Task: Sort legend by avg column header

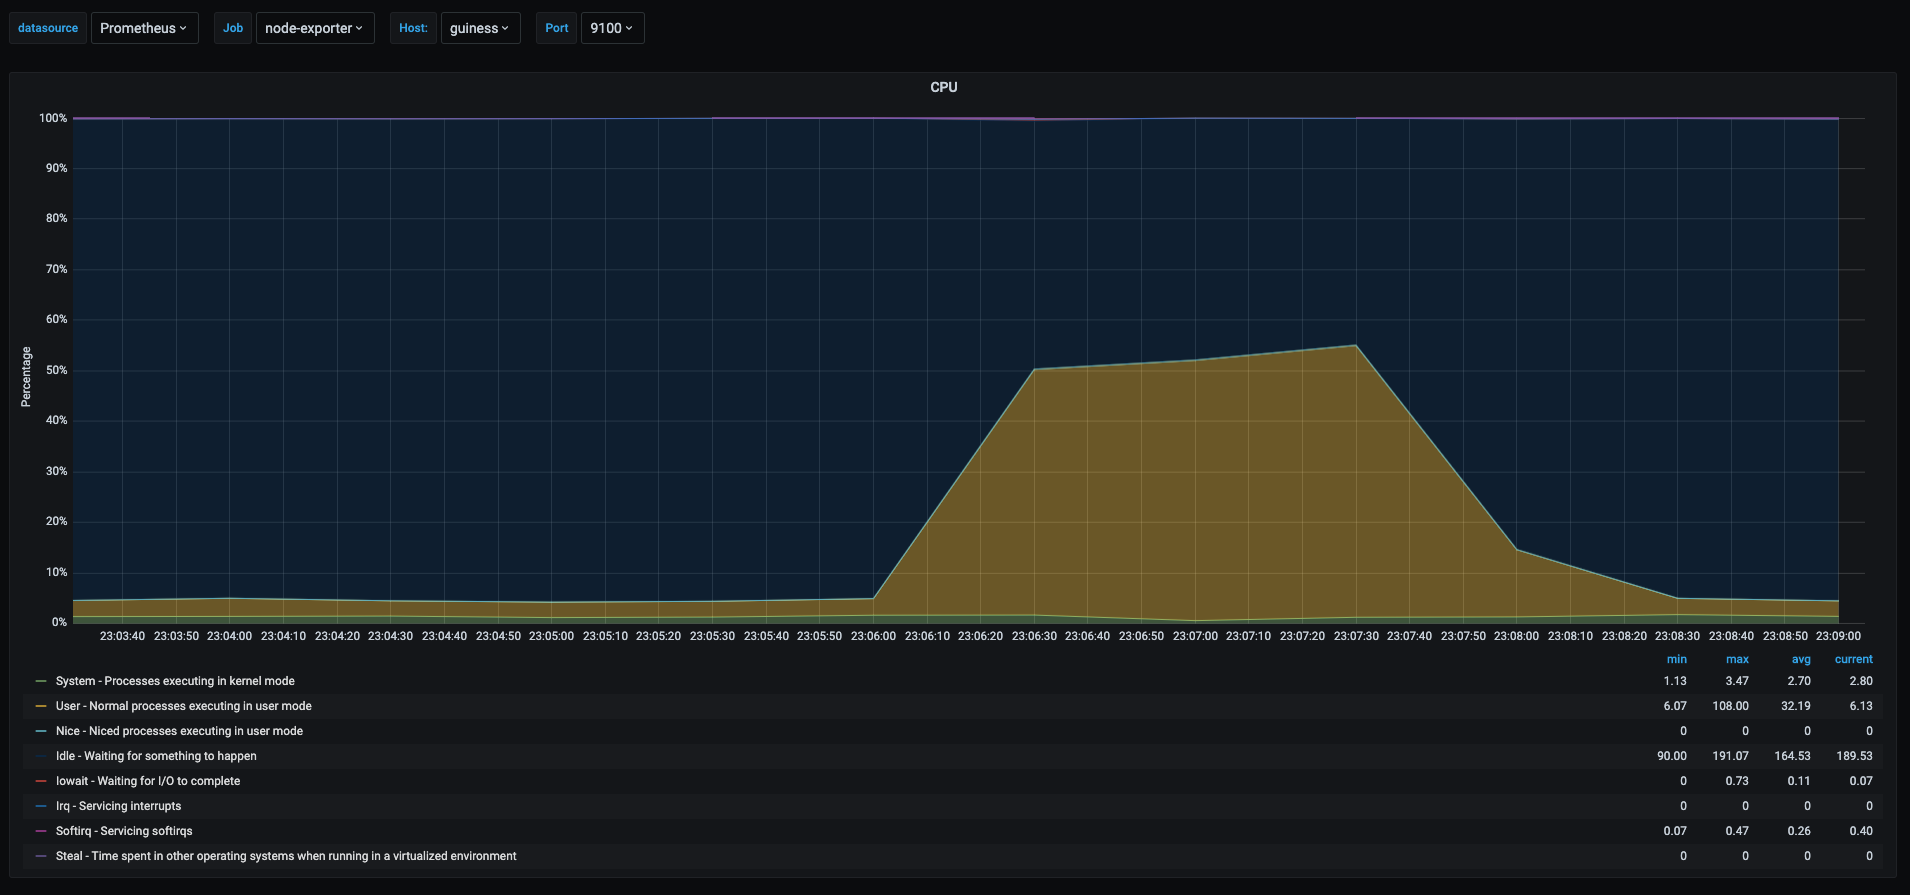Action: (x=1800, y=659)
